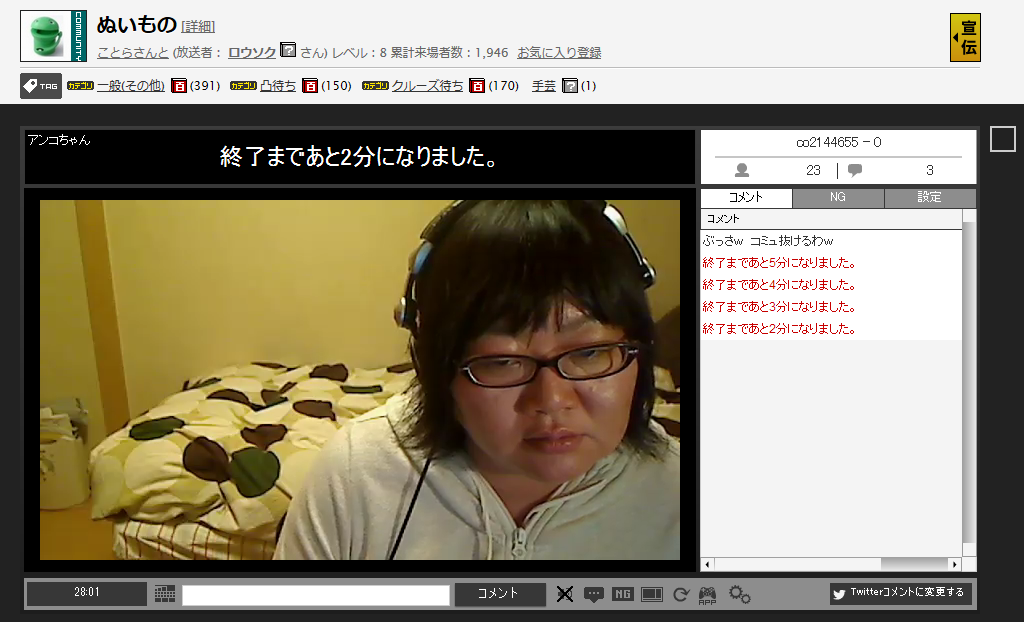The image size is (1024, 622).
Task: Open the gamepad APP panel
Action: 706,593
